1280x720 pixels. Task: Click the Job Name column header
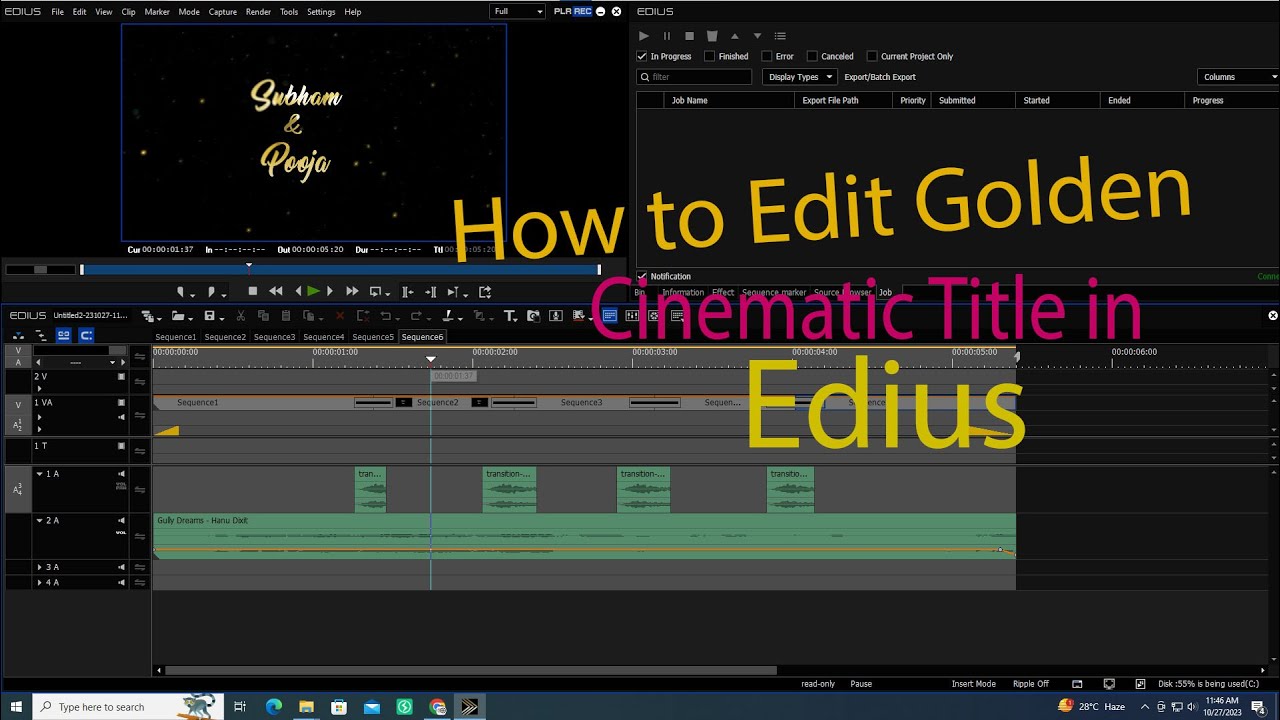coord(728,100)
